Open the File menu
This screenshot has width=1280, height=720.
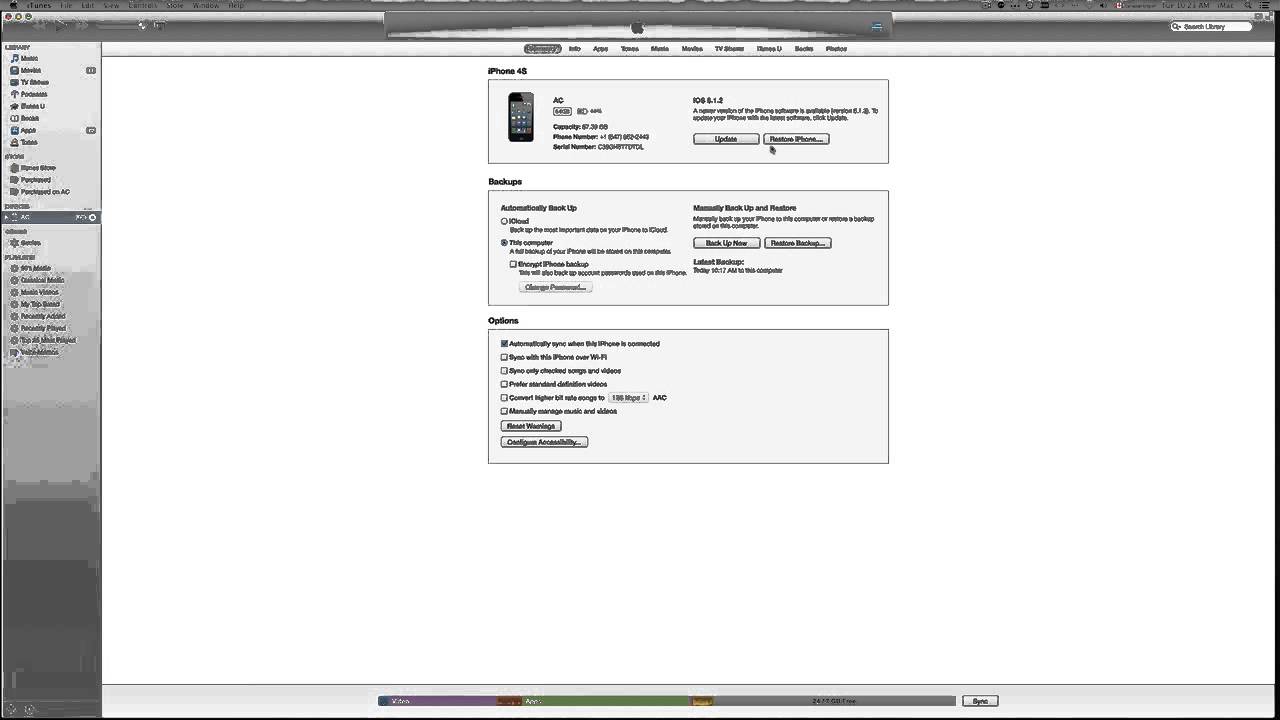pos(66,5)
